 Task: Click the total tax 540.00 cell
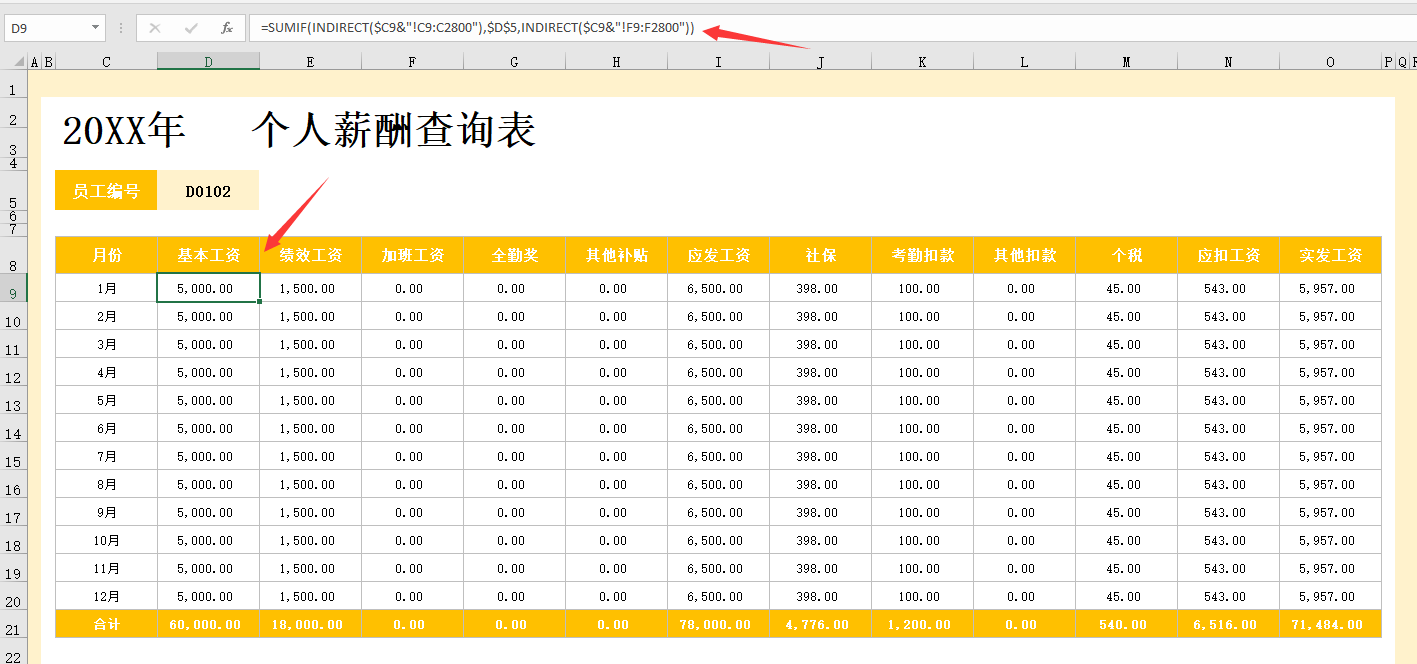pos(1126,624)
